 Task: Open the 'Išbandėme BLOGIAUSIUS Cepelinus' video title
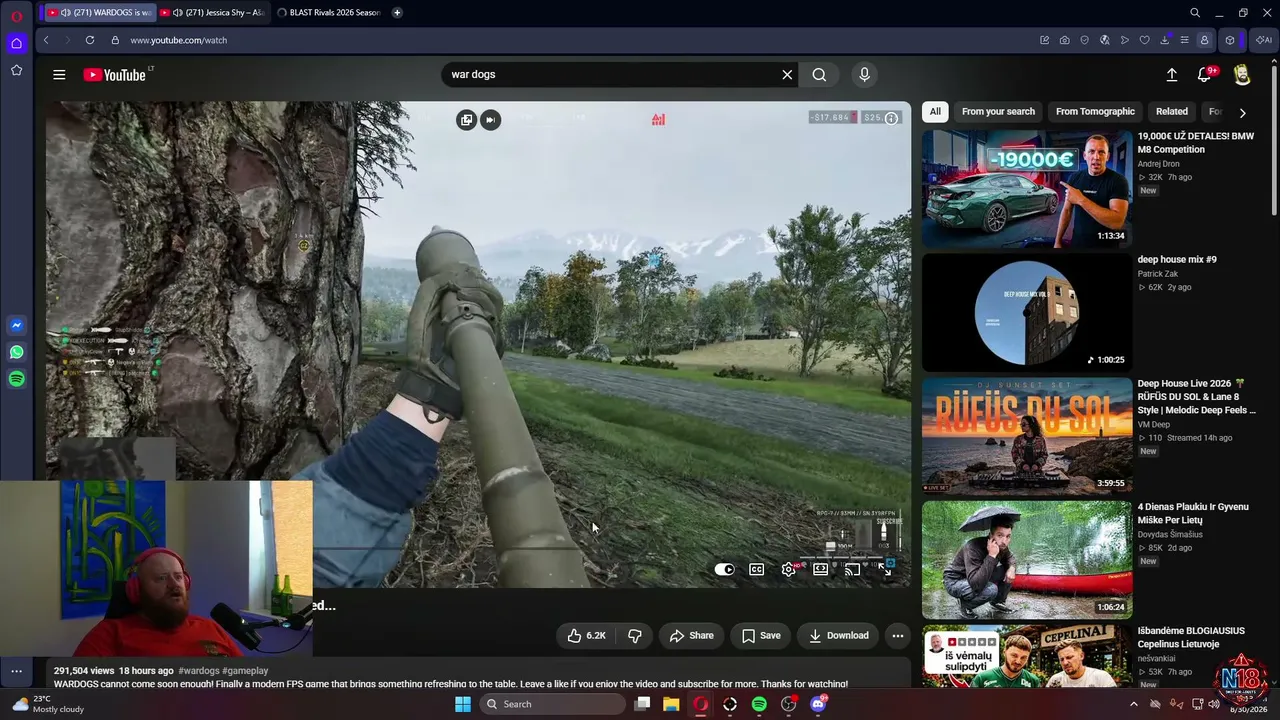click(x=1191, y=638)
